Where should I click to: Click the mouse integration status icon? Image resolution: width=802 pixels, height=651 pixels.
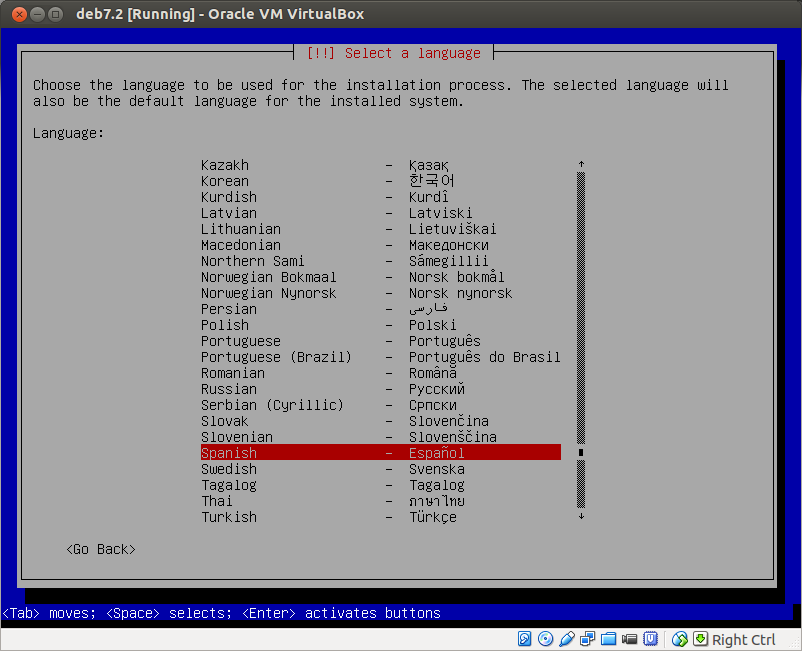[679, 639]
